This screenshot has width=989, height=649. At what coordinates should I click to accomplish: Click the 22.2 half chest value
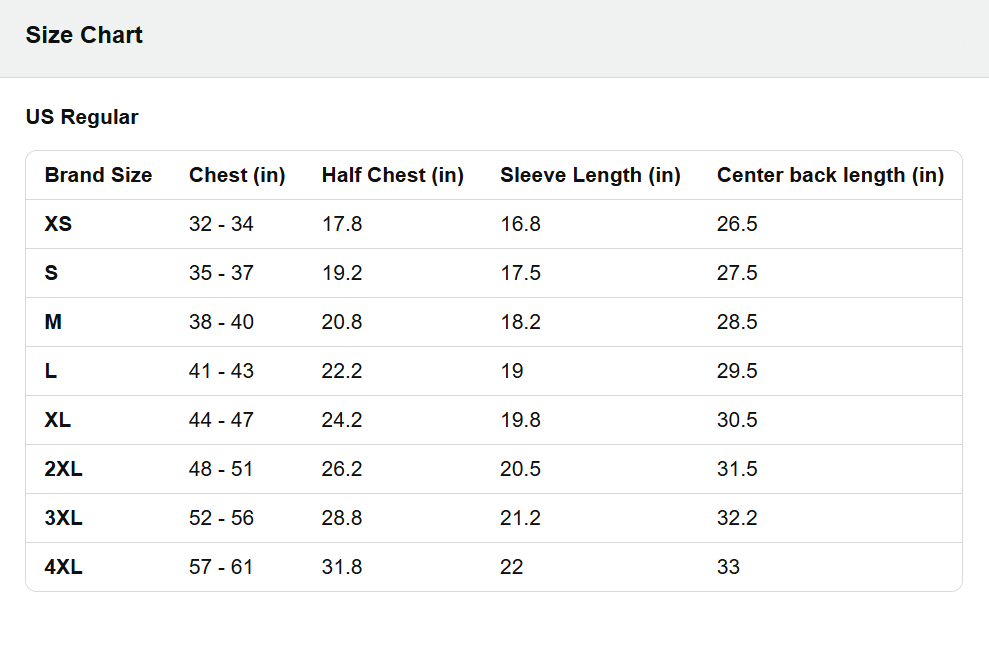coord(342,371)
